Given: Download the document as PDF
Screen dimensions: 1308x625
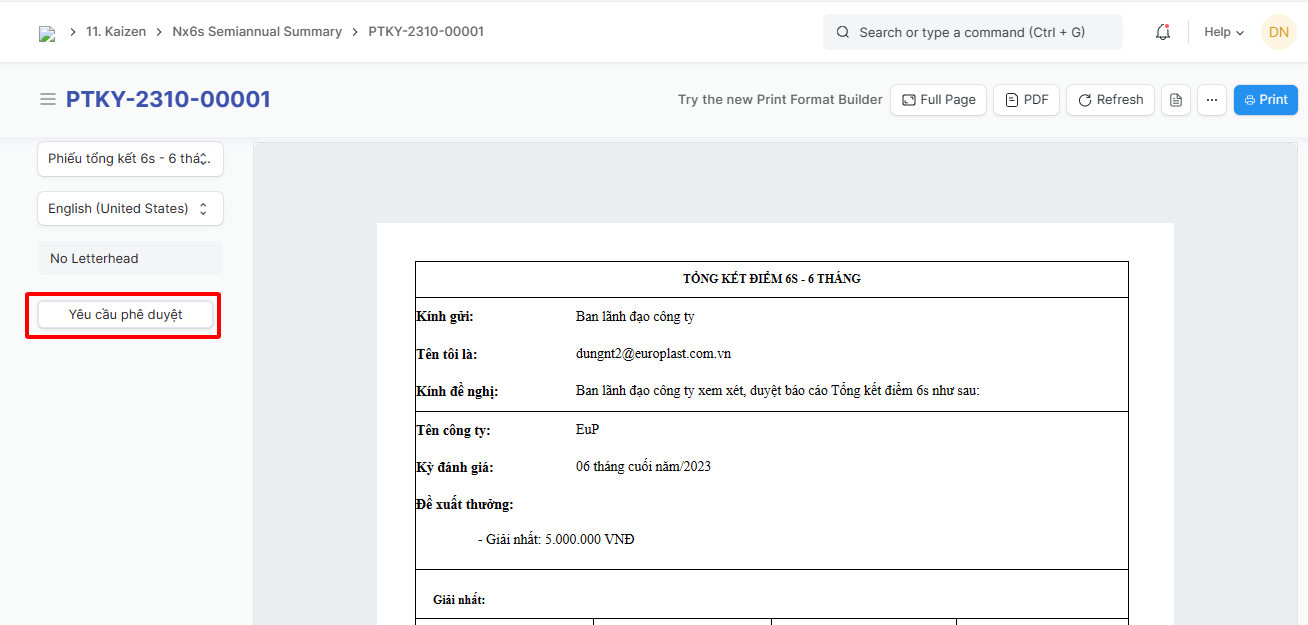Looking at the screenshot, I should click(1026, 100).
